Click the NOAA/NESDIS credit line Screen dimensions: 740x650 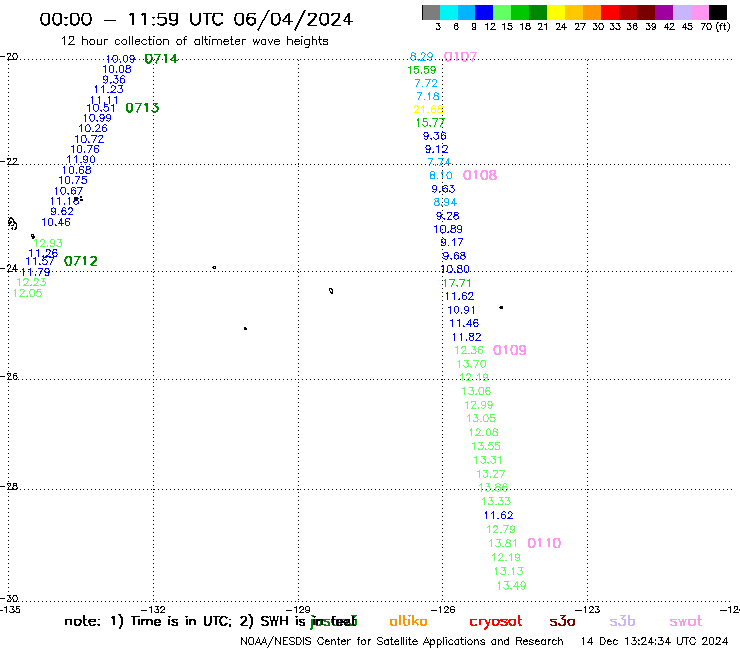pos(402,641)
